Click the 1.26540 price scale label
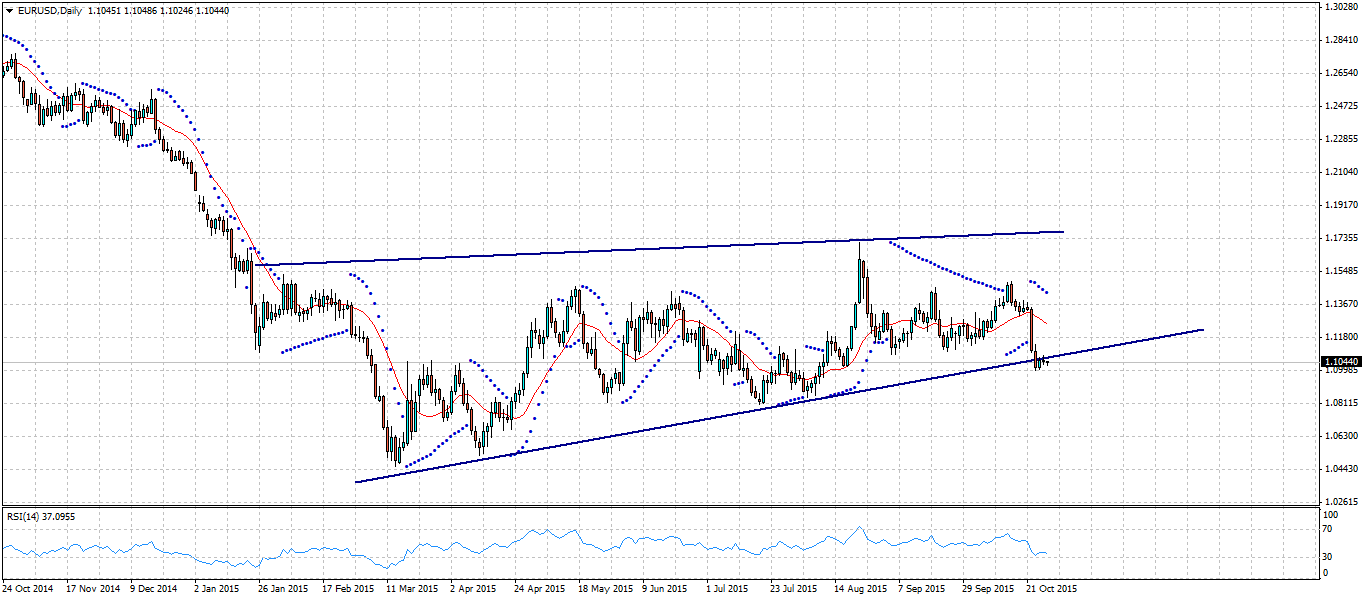Image resolution: width=1362 pixels, height=597 pixels. (x=1340, y=73)
